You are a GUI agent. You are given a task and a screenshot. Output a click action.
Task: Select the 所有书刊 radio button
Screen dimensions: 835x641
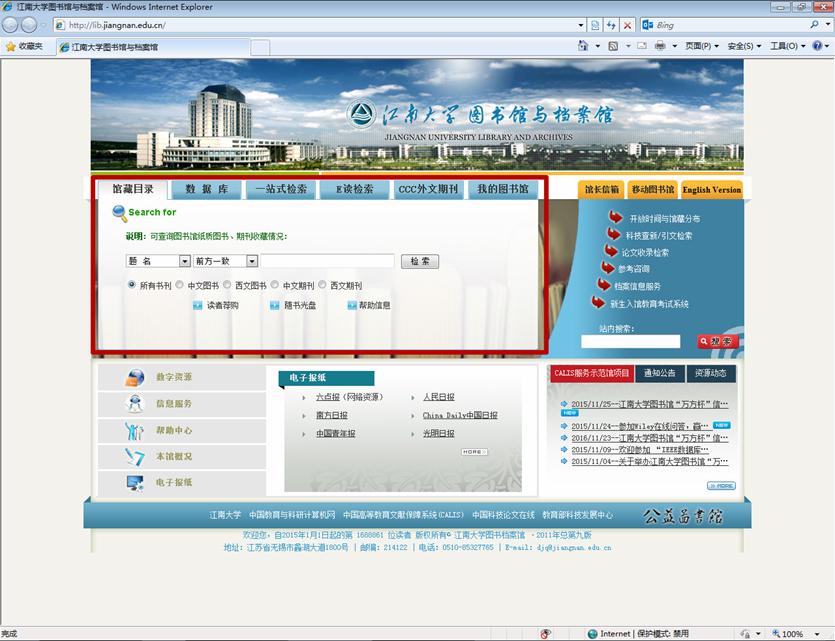(132, 285)
